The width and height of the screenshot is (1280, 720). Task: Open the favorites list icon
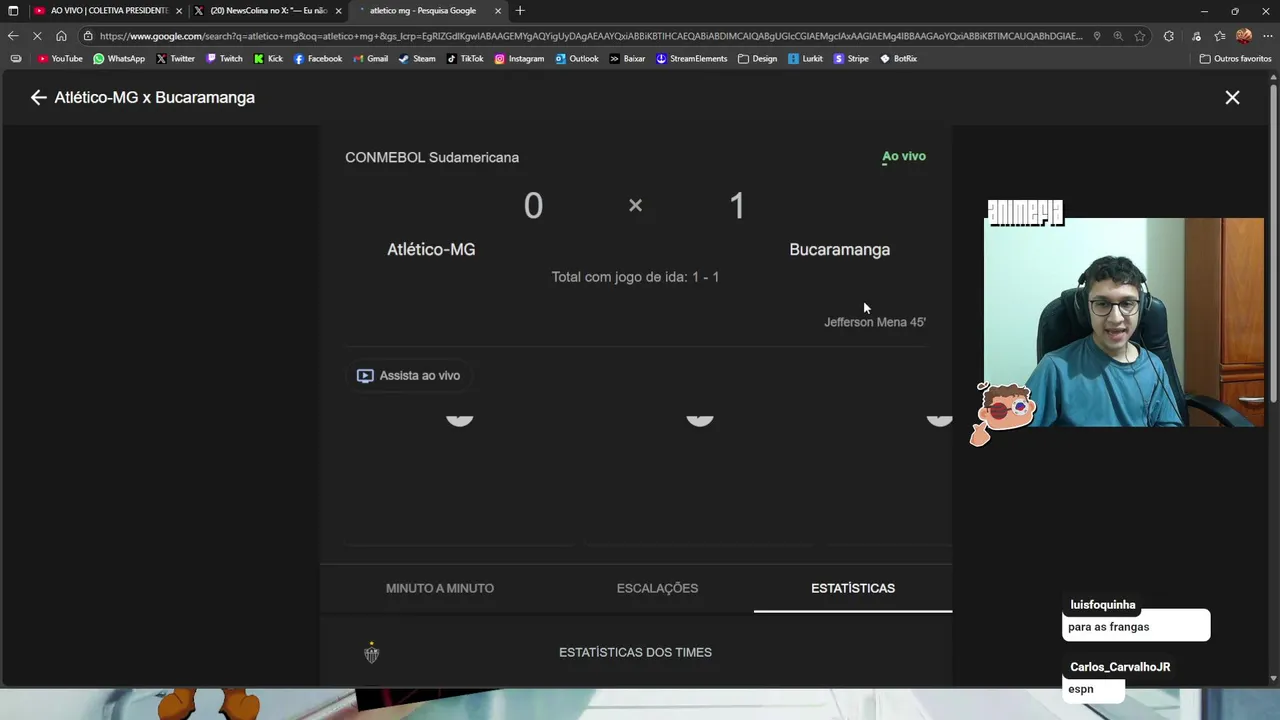click(x=1220, y=36)
